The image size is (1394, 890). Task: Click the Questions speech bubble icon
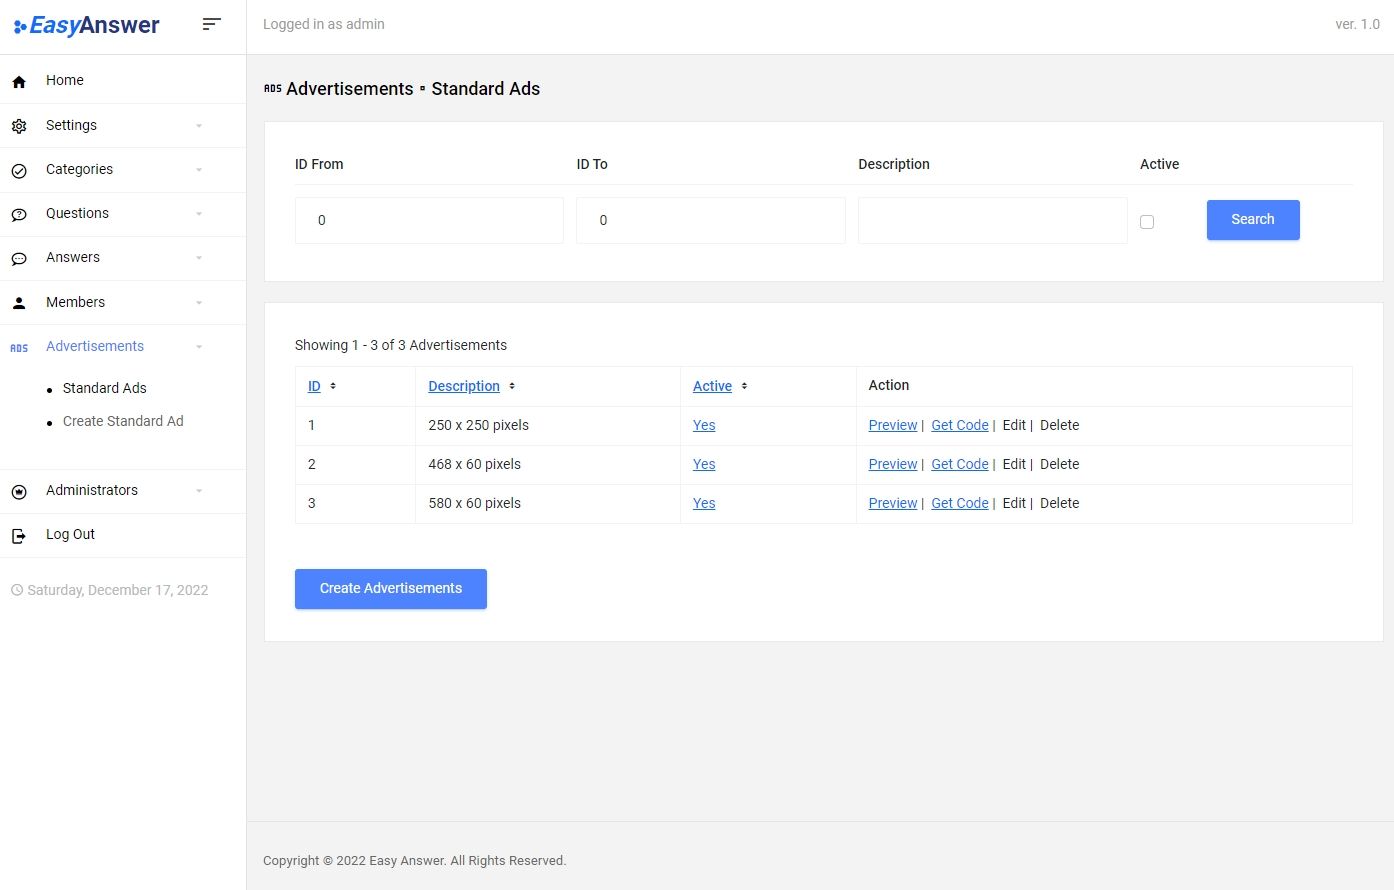(19, 215)
